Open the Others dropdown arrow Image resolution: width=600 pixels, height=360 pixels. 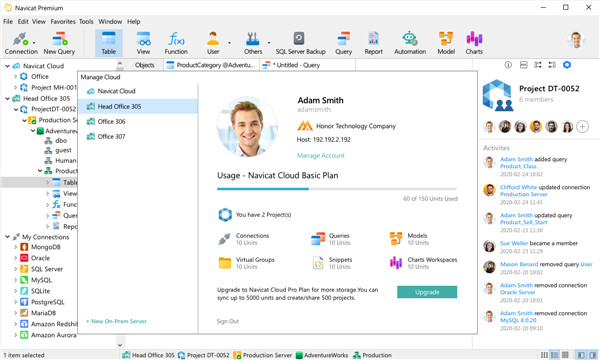[269, 43]
